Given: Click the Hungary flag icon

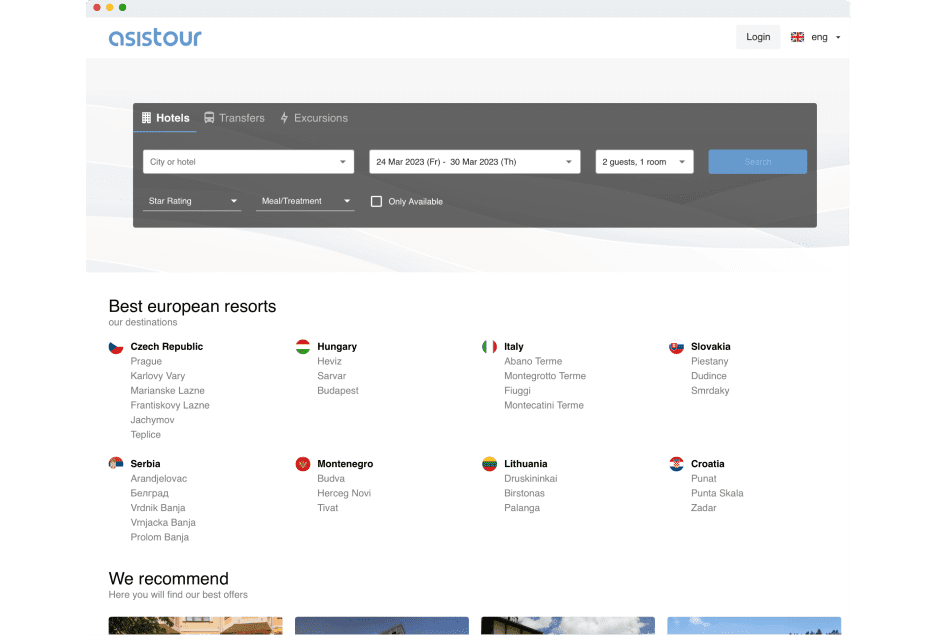Looking at the screenshot, I should tap(303, 347).
